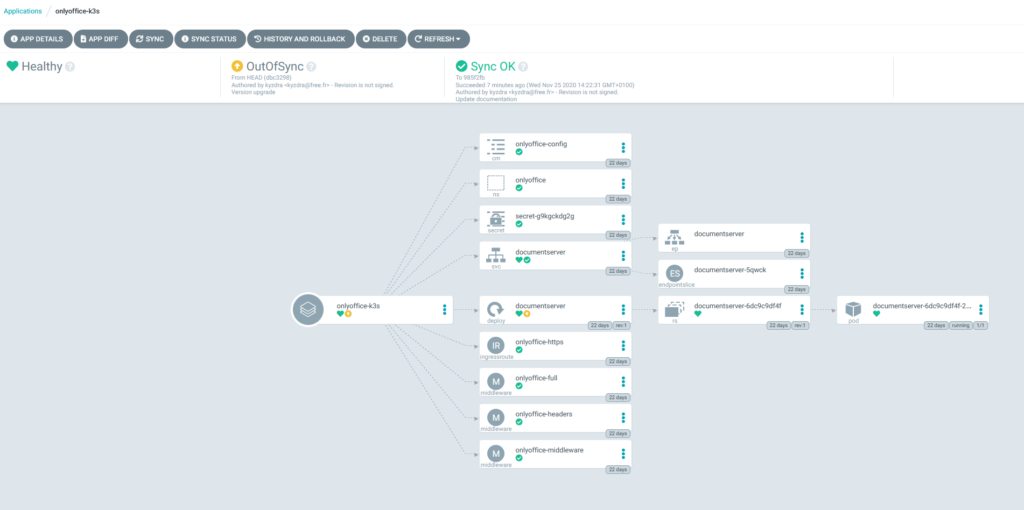The height and width of the screenshot is (510, 1024).
Task: Open the kebab menu for onlyoffice-https
Action: pyautogui.click(x=624, y=345)
